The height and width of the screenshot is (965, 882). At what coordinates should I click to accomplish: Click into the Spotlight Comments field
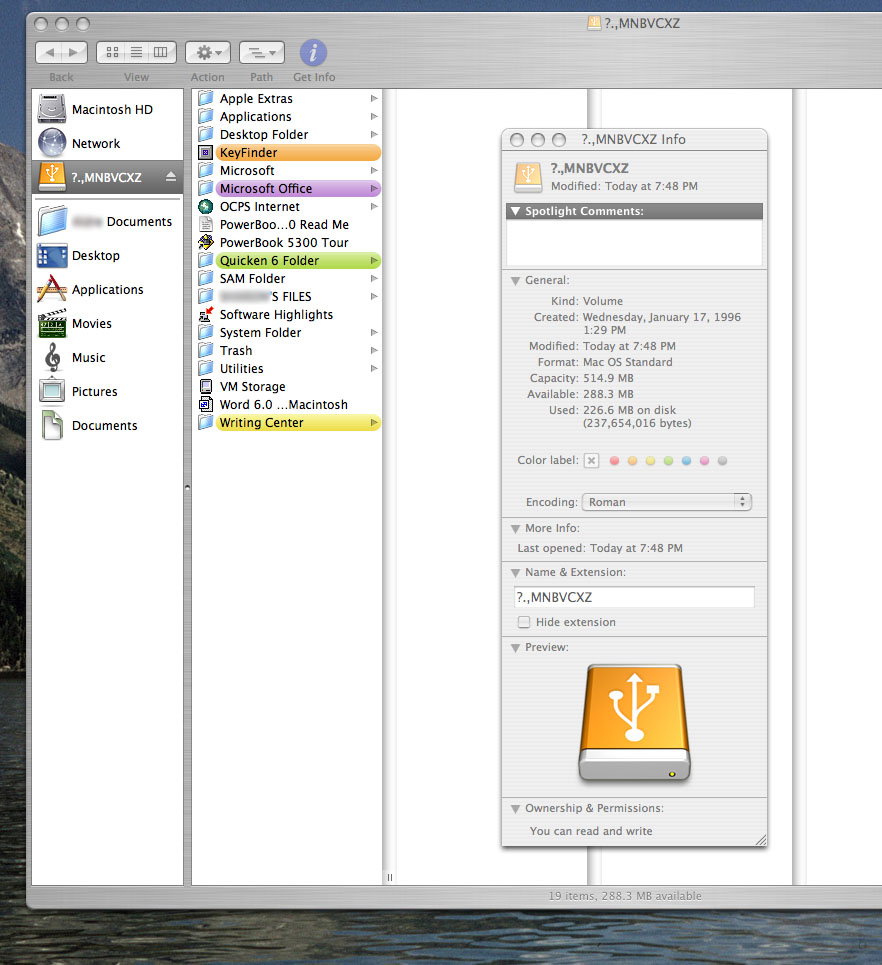[634, 242]
